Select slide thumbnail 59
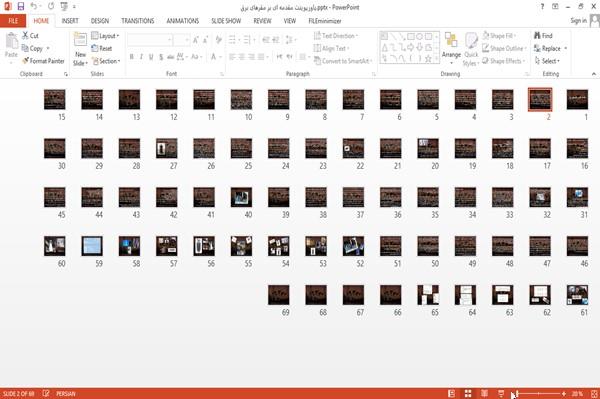The image size is (600, 399). pos(92,246)
